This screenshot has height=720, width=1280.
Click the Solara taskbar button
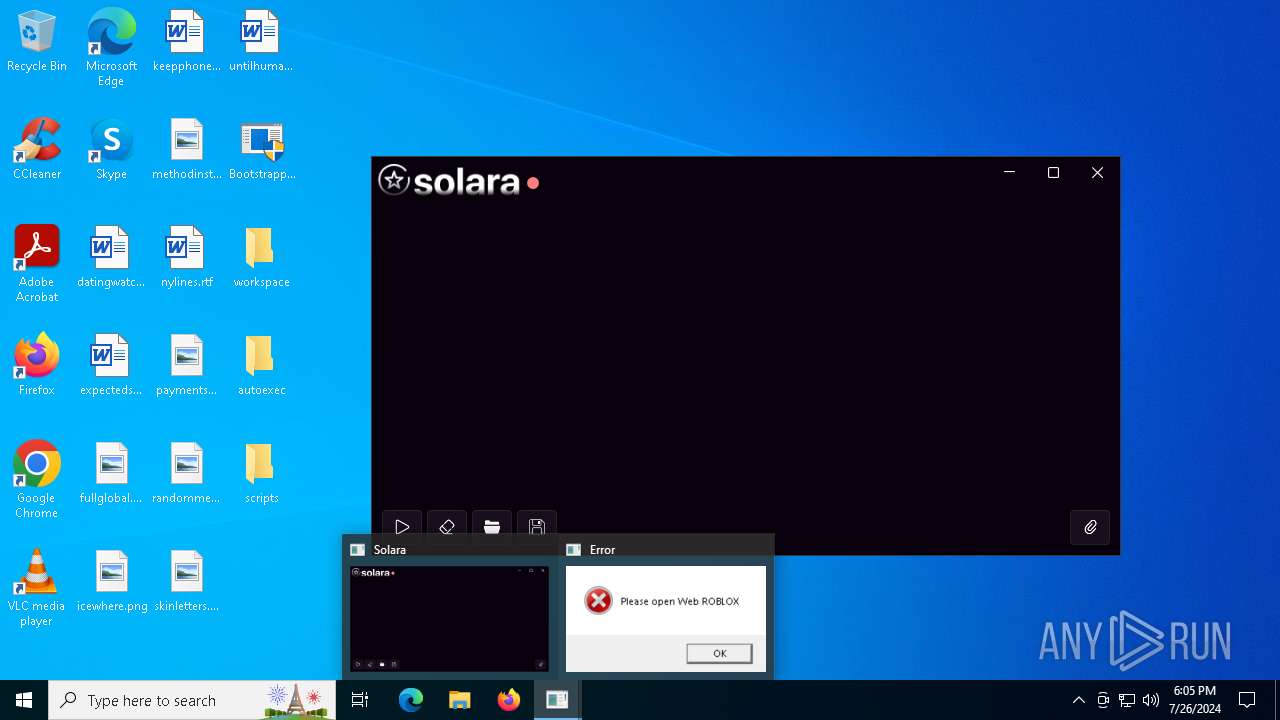click(x=557, y=700)
